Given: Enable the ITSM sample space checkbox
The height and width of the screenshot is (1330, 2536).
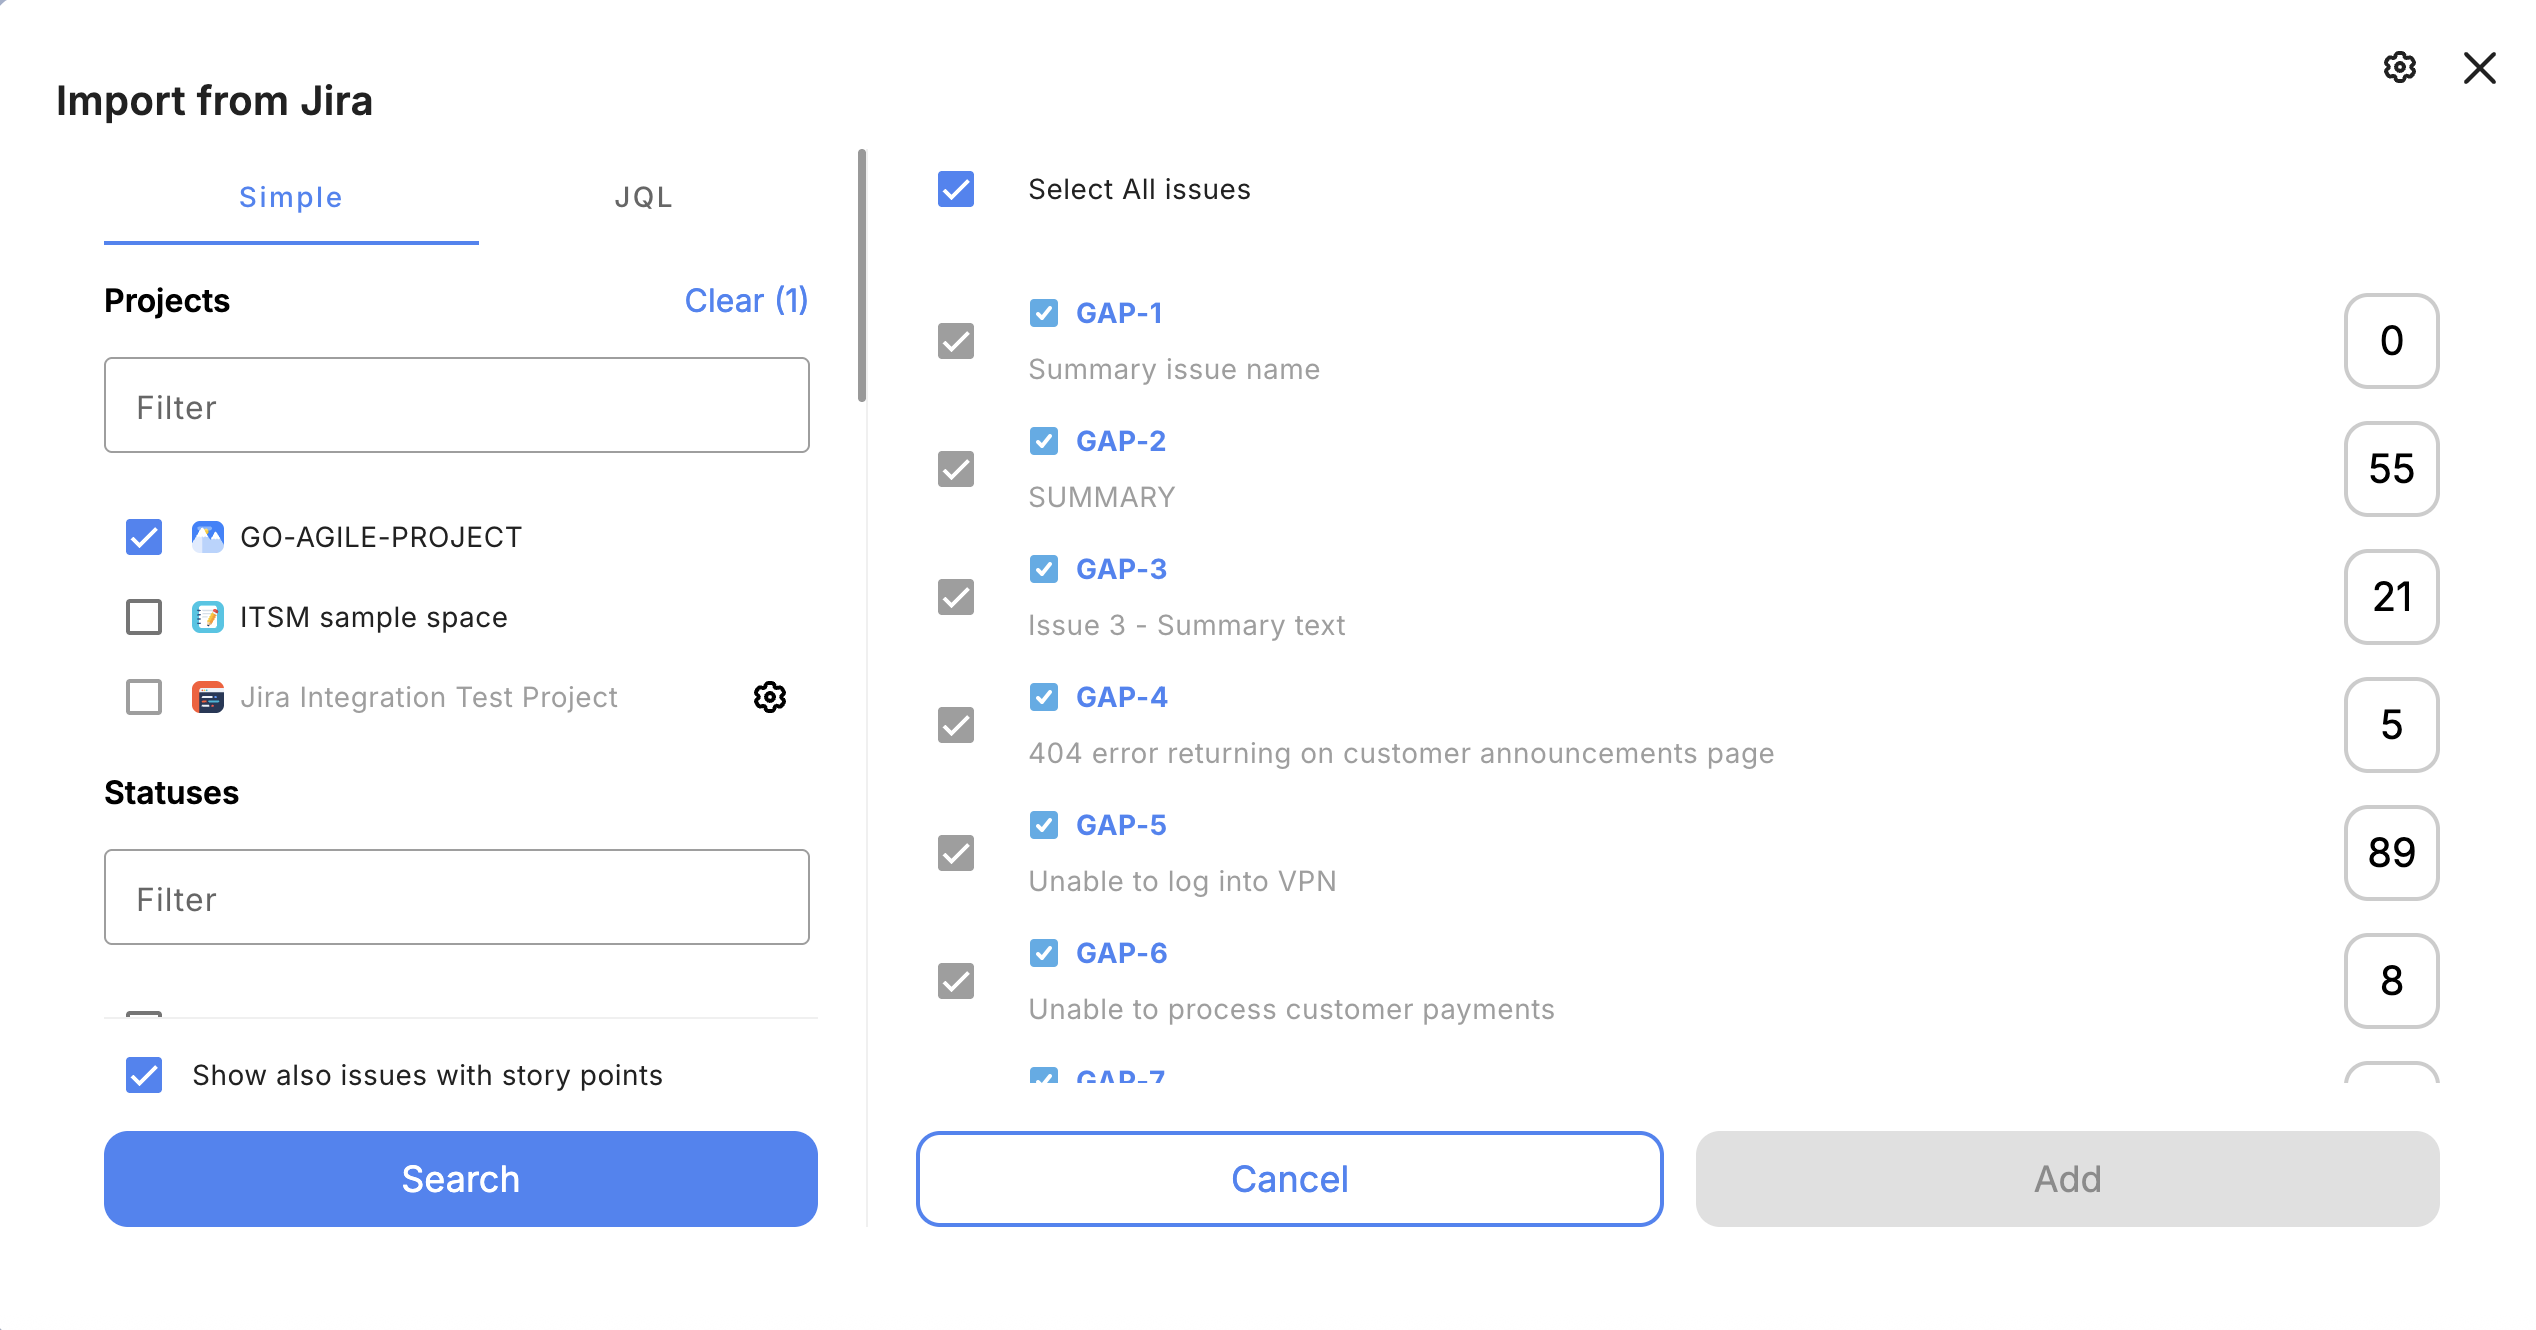Looking at the screenshot, I should (144, 617).
